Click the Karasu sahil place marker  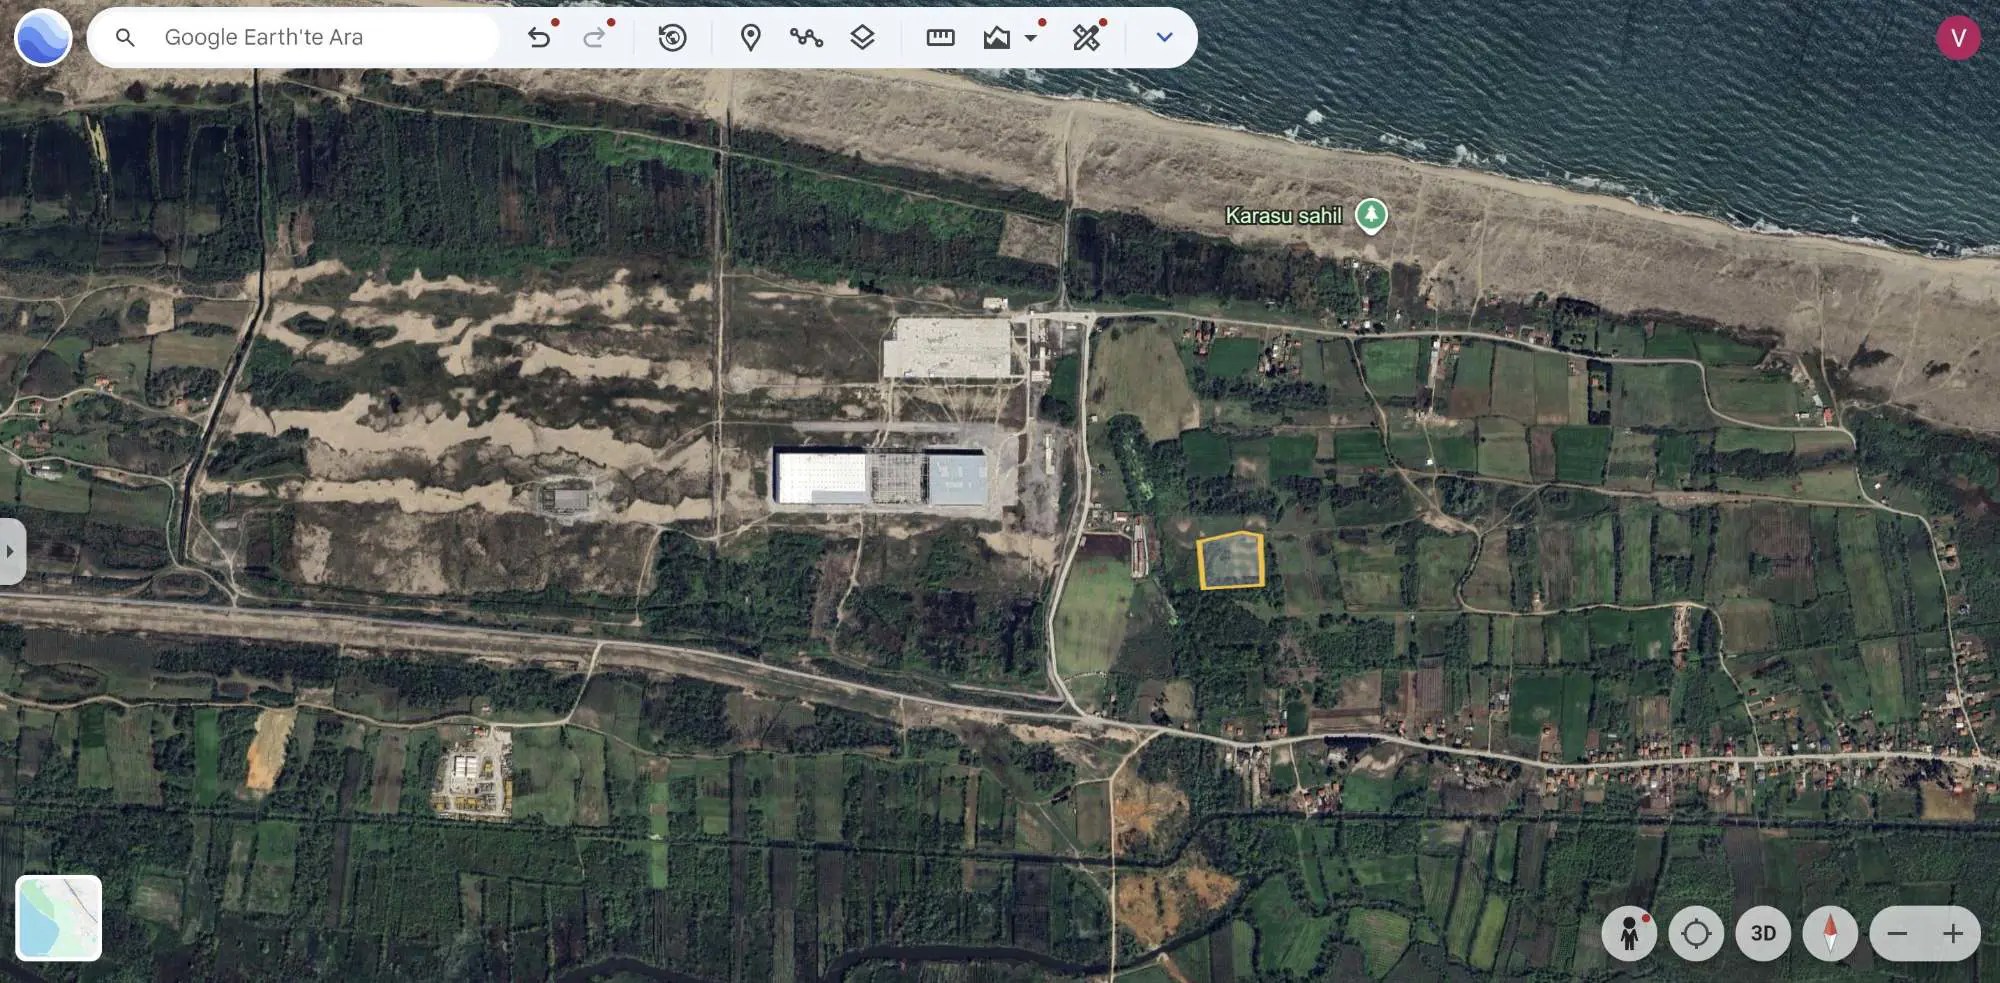coord(1371,215)
